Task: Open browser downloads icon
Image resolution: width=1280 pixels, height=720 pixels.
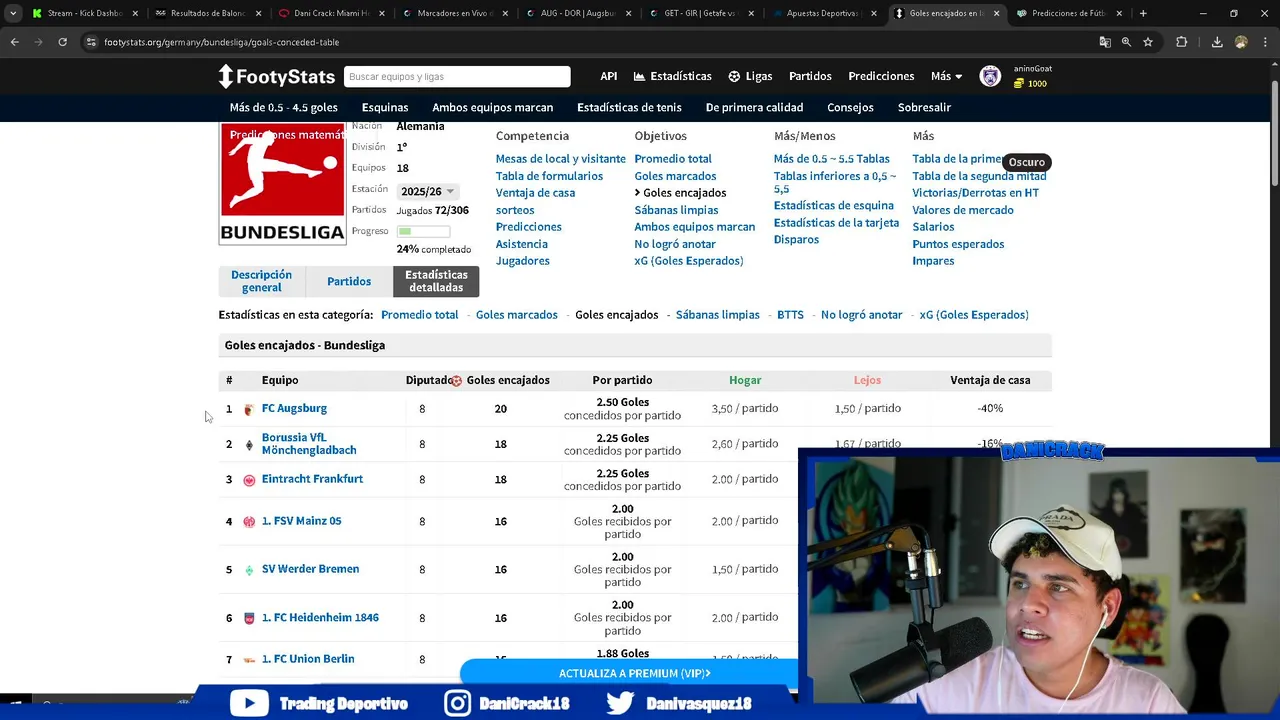Action: pyautogui.click(x=1217, y=42)
